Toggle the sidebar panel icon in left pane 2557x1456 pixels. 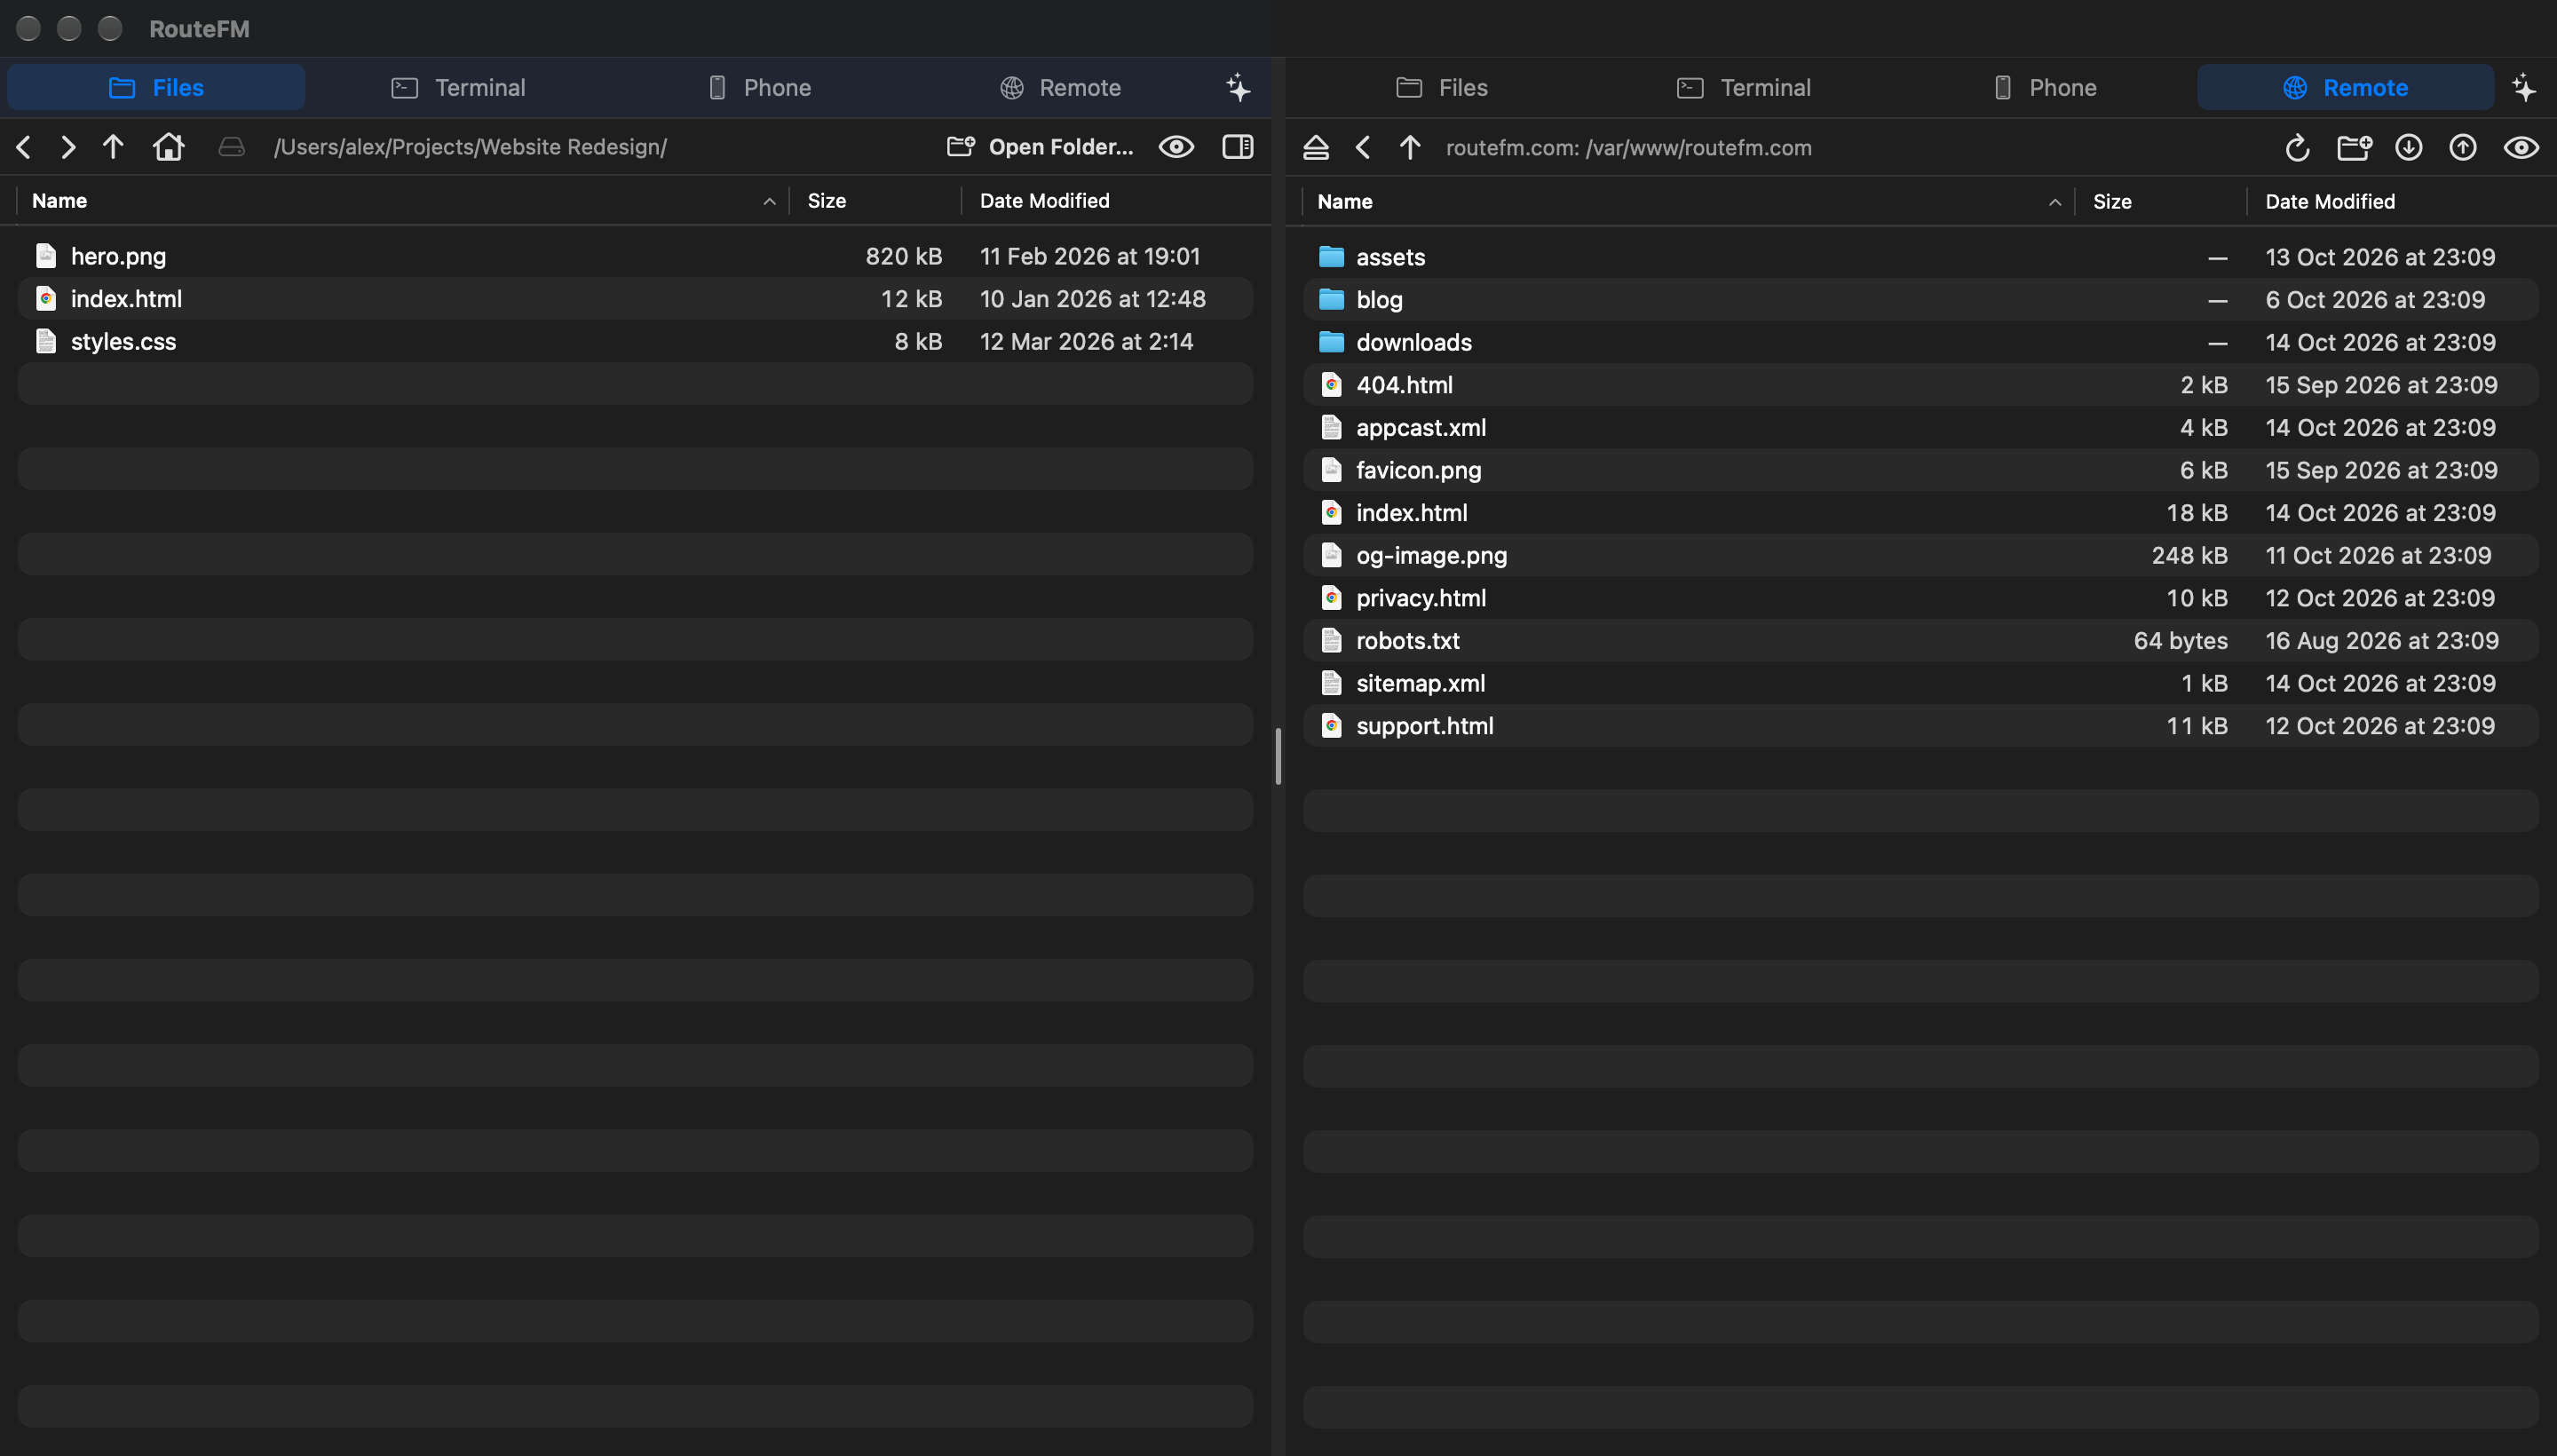pyautogui.click(x=1238, y=147)
